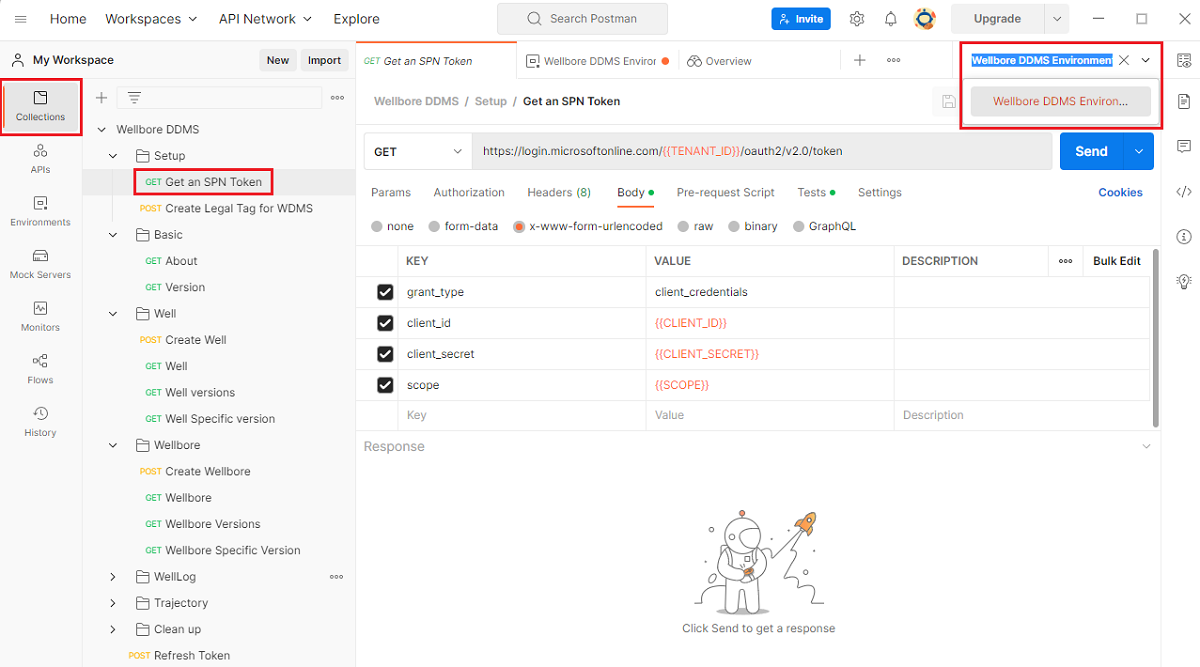The image size is (1200, 667).
Task: Open APIs in the sidebar
Action: coord(40,159)
